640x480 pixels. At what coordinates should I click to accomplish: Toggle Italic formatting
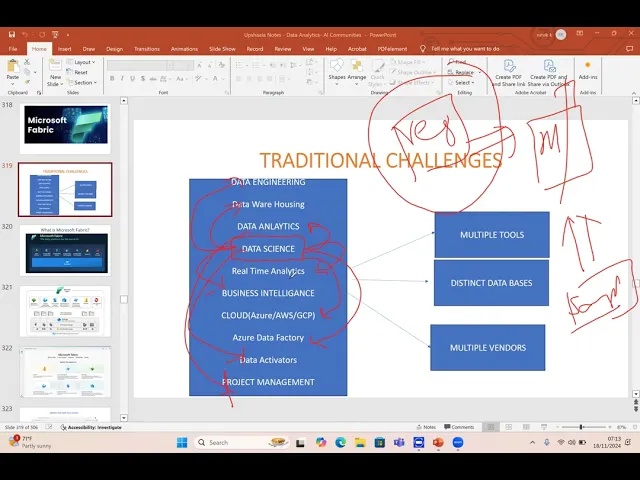point(122,78)
